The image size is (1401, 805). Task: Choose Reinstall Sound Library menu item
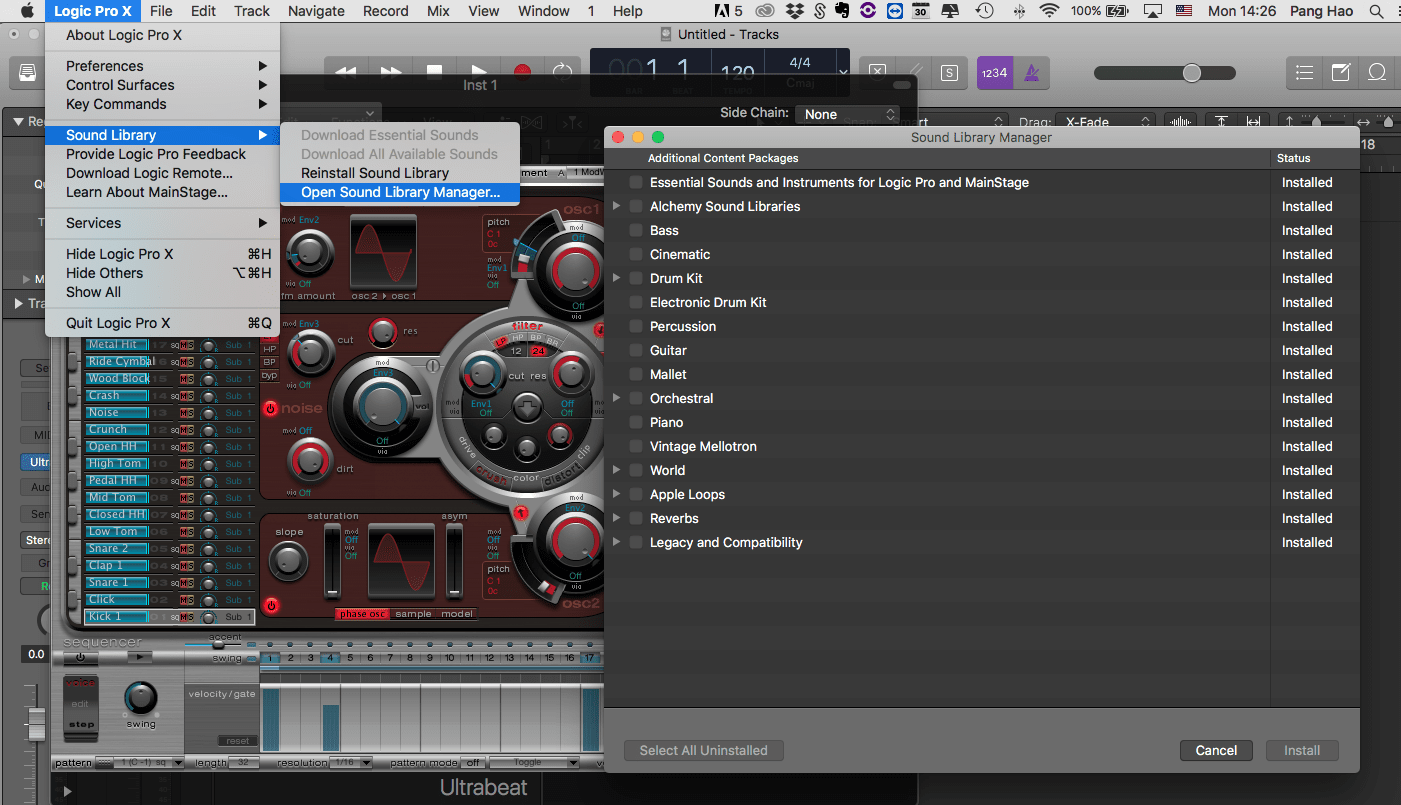(x=400, y=173)
